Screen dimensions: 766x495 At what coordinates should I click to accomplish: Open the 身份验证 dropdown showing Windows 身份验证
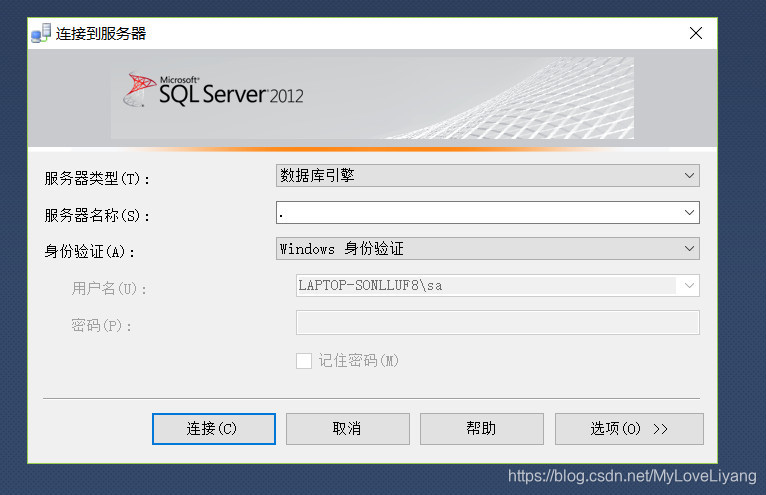[x=488, y=249]
